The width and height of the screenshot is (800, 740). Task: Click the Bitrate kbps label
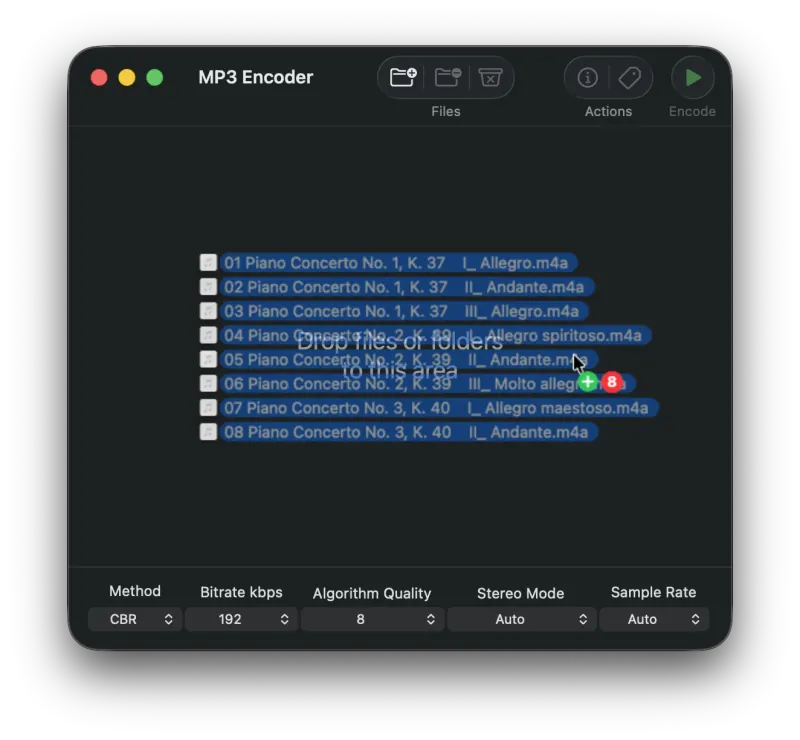point(241,592)
